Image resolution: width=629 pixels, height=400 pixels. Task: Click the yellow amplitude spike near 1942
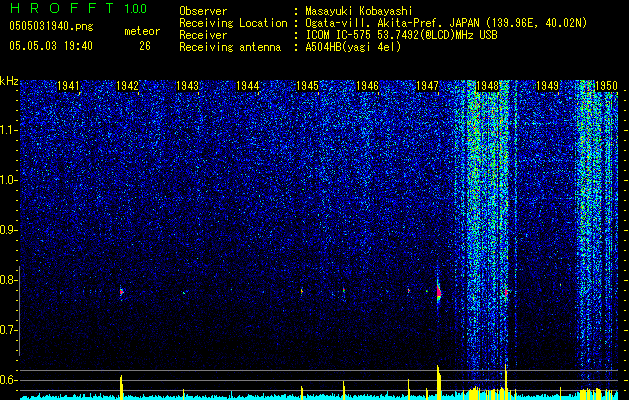pos(121,387)
